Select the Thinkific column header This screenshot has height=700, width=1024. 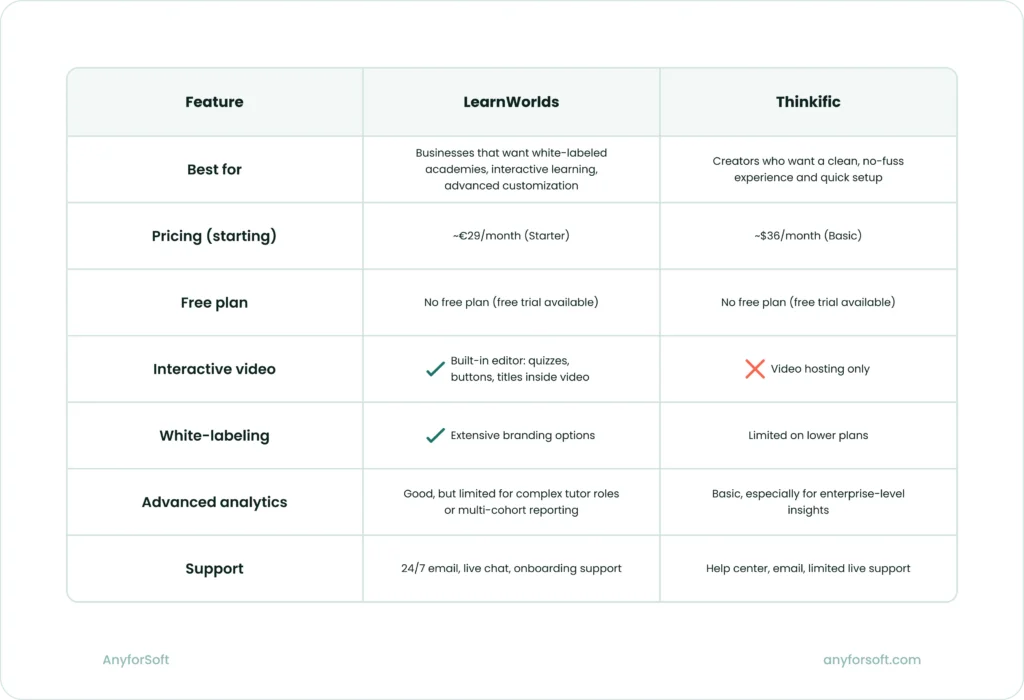(808, 102)
